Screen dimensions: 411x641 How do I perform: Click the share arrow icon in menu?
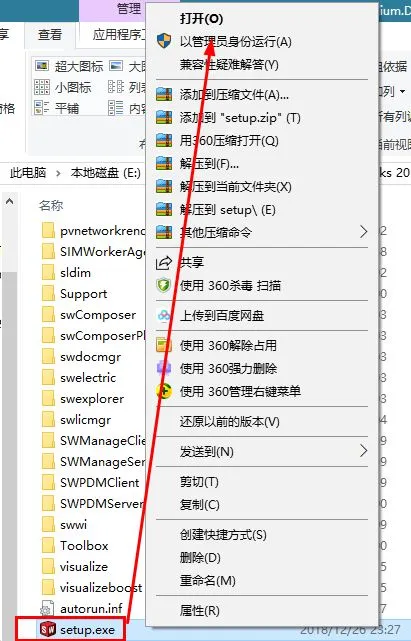[164, 262]
